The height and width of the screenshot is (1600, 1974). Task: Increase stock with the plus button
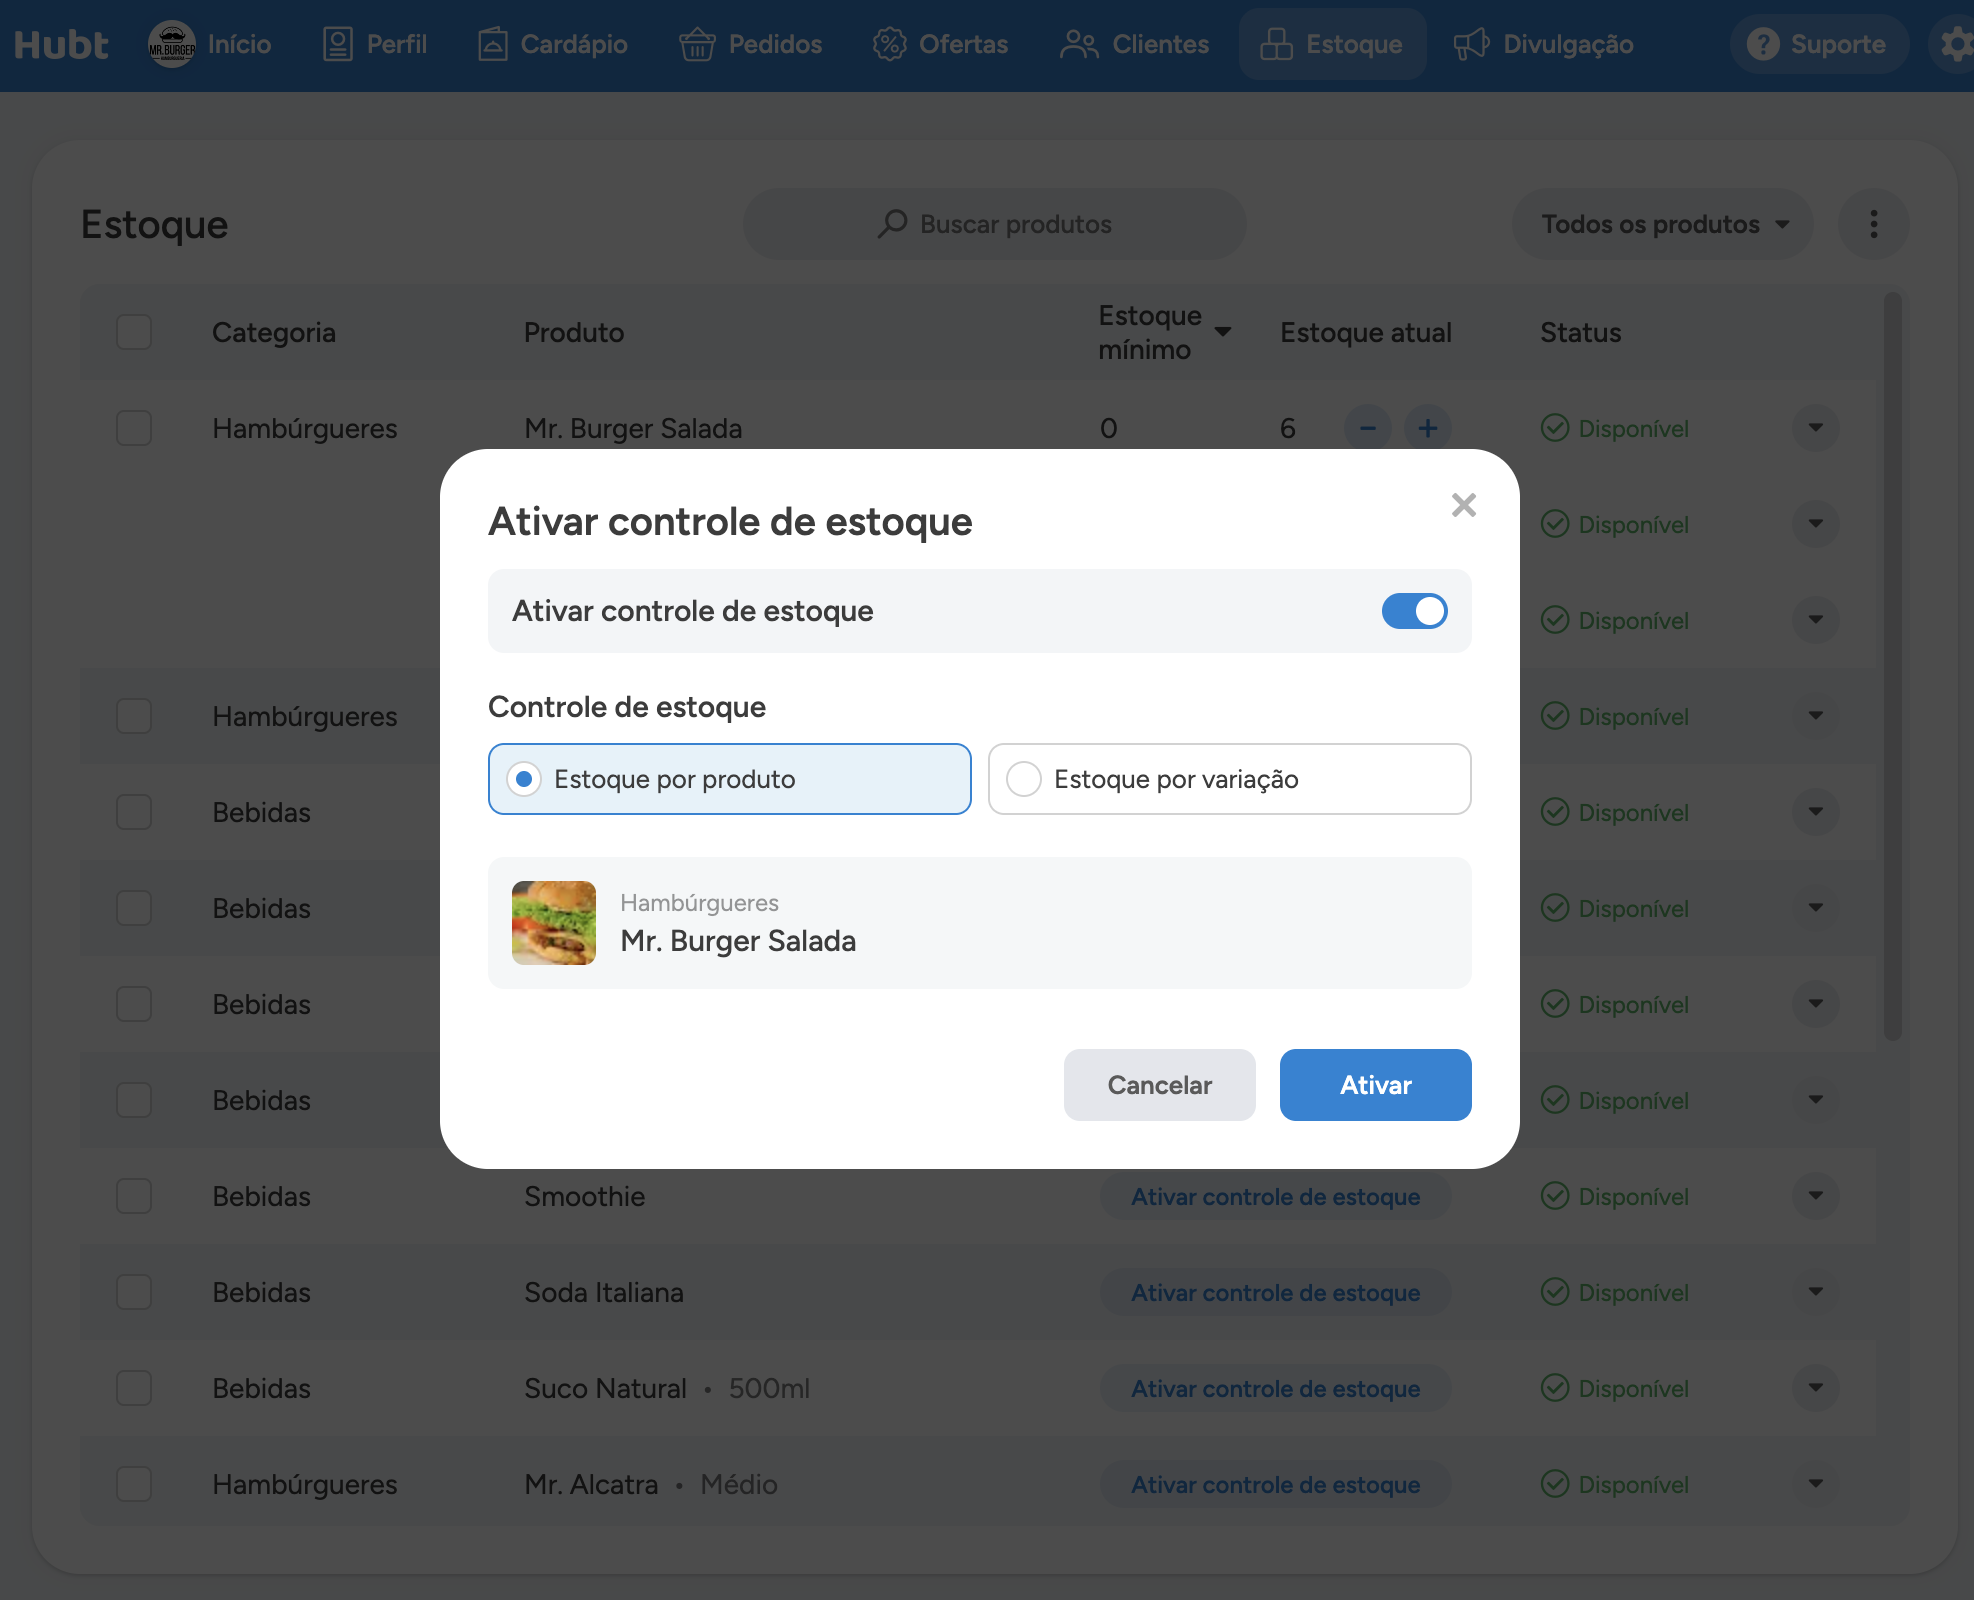[1428, 428]
